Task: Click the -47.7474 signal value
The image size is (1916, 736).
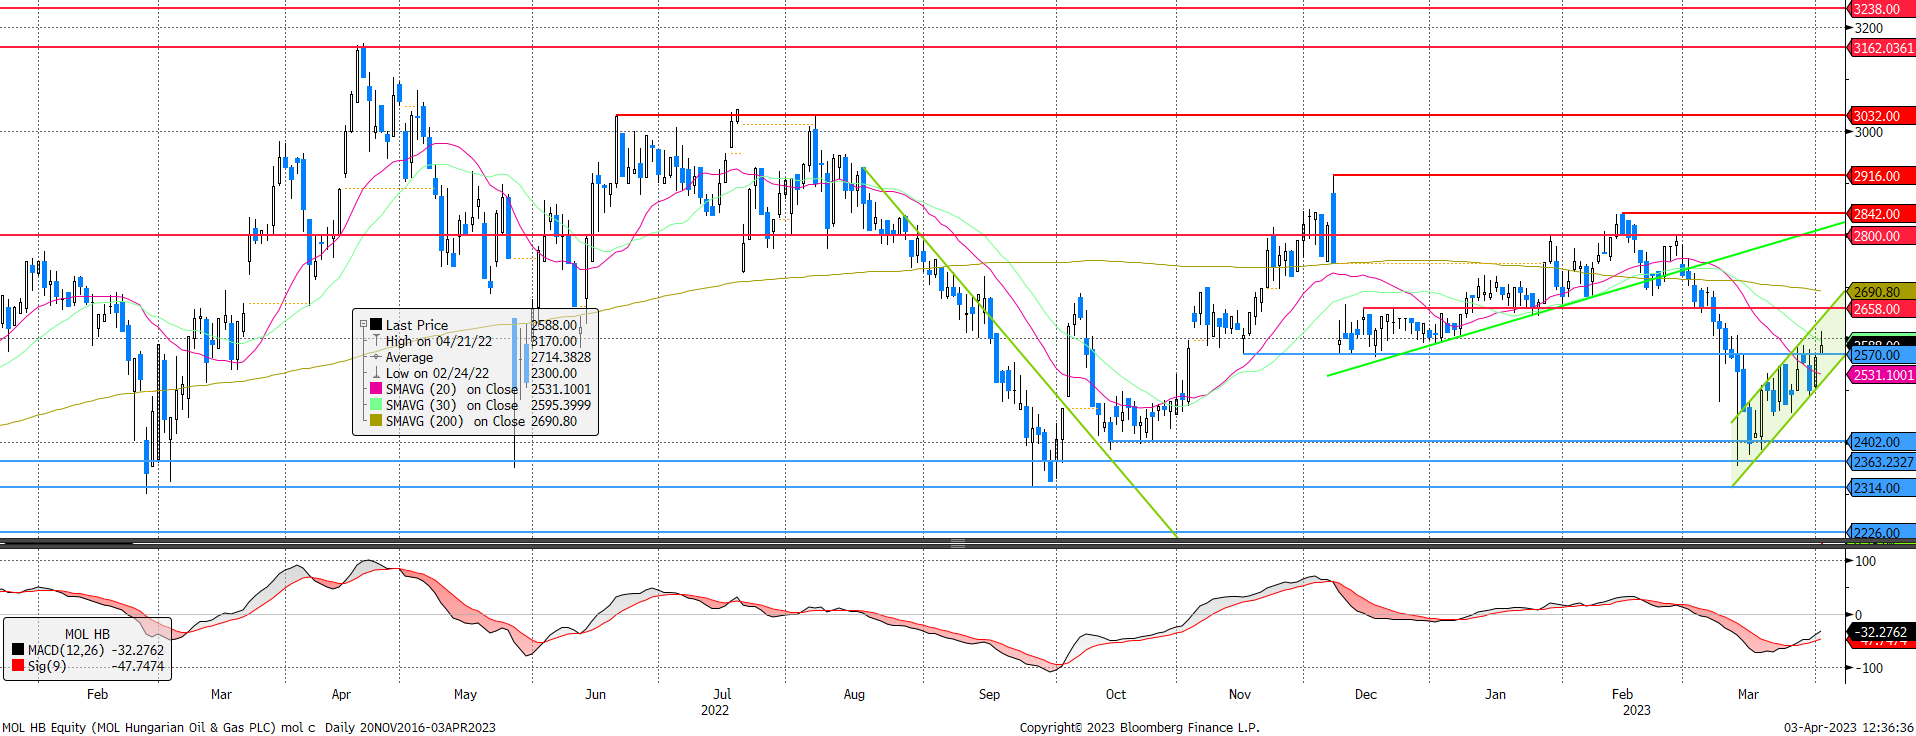Action: point(138,666)
